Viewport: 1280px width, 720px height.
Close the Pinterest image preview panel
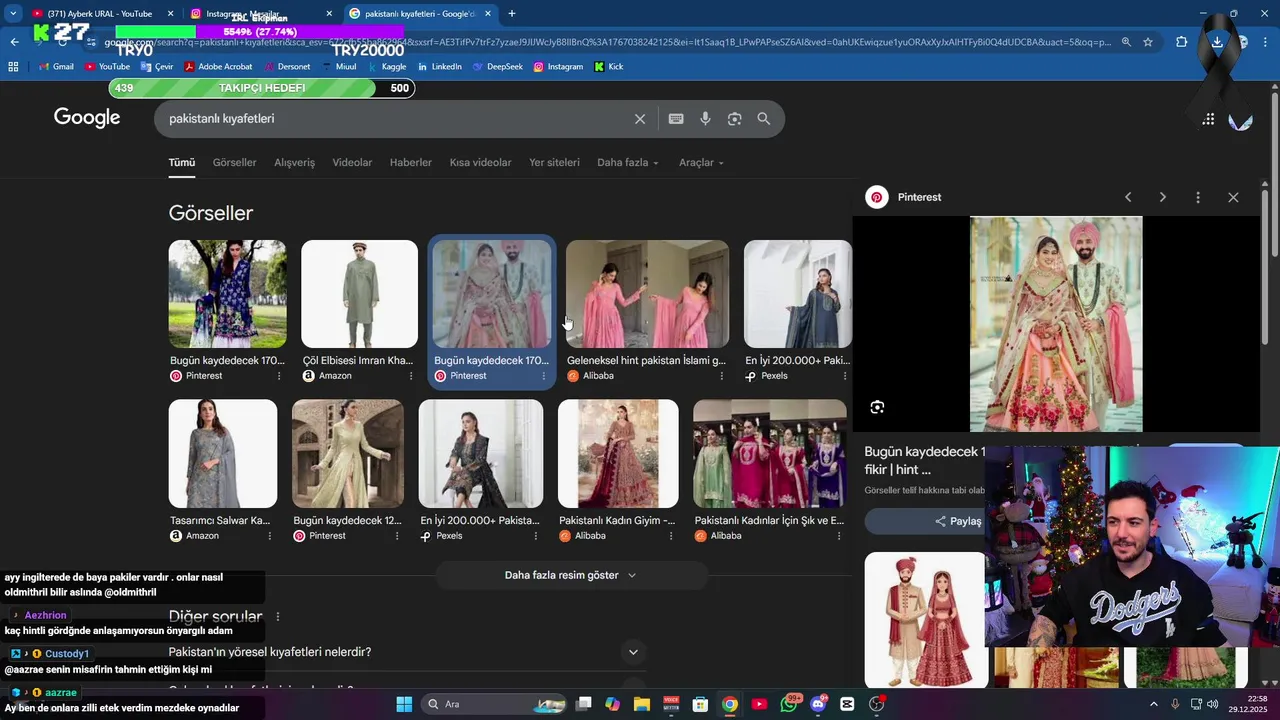[1233, 197]
